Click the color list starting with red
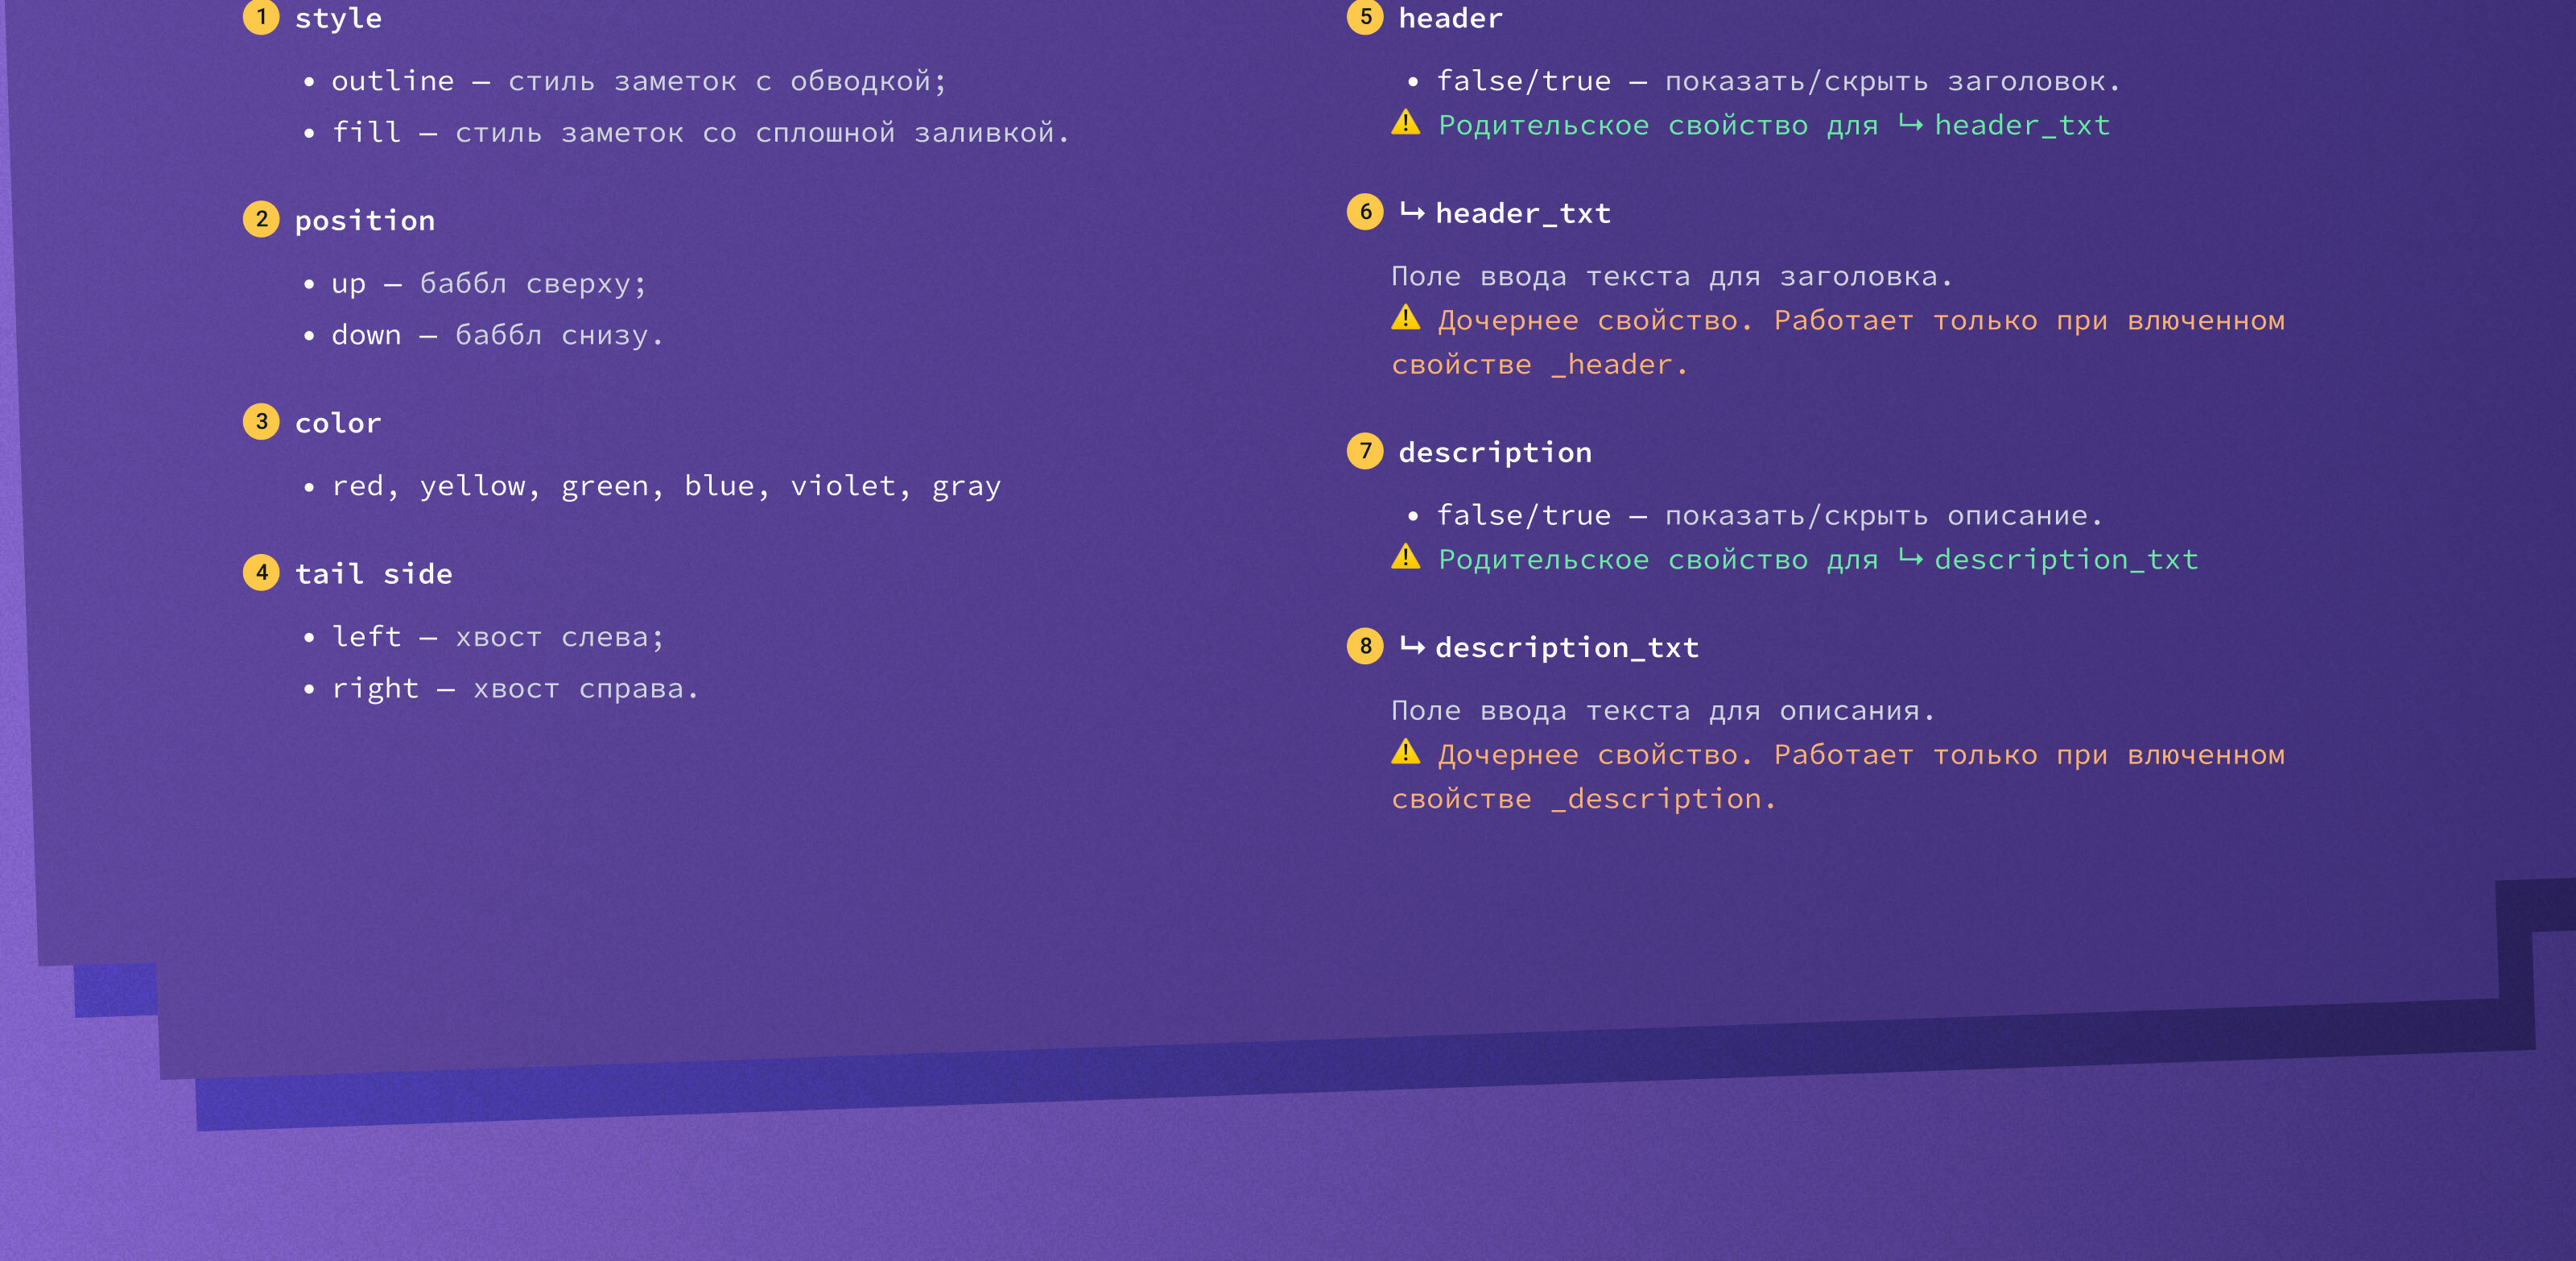Screen dimensions: 2576x1261 click(665, 486)
